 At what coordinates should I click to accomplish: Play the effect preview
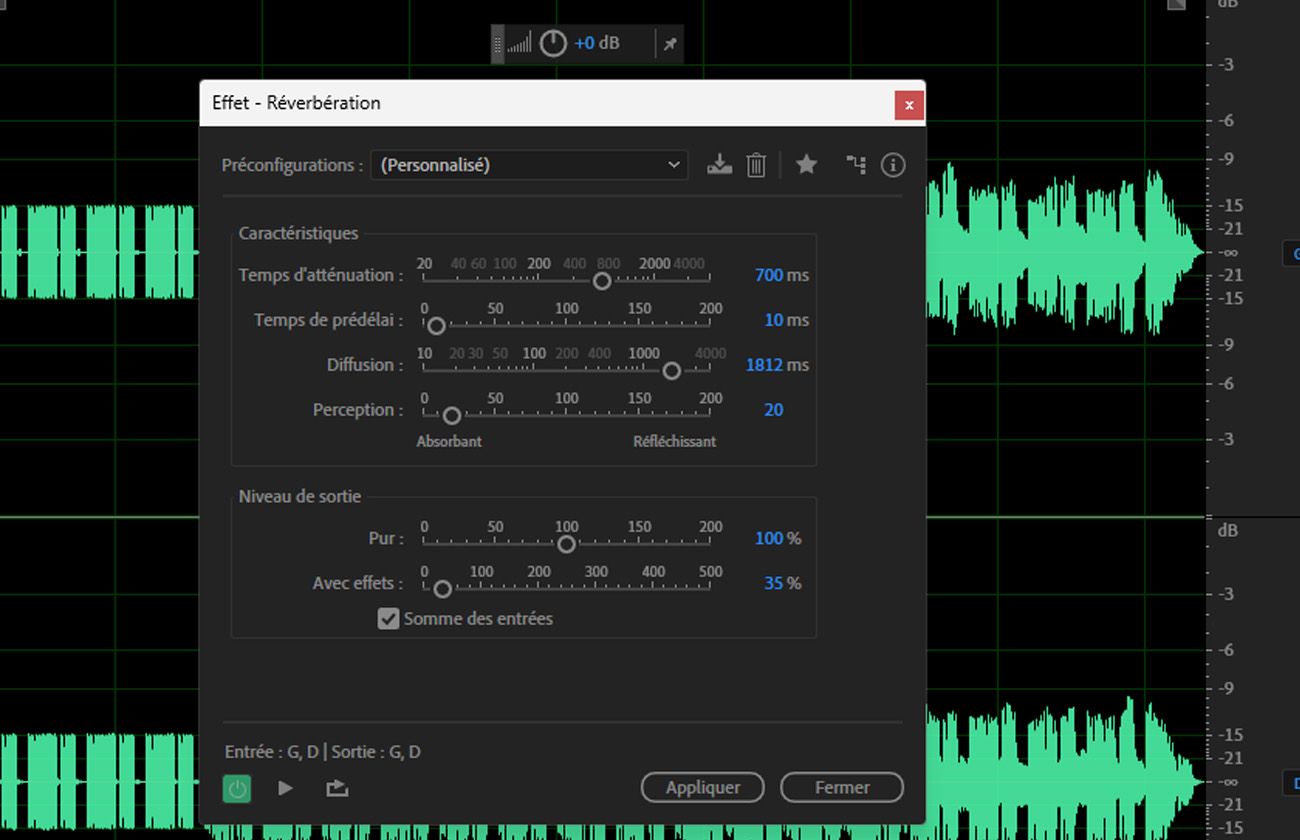pos(286,788)
